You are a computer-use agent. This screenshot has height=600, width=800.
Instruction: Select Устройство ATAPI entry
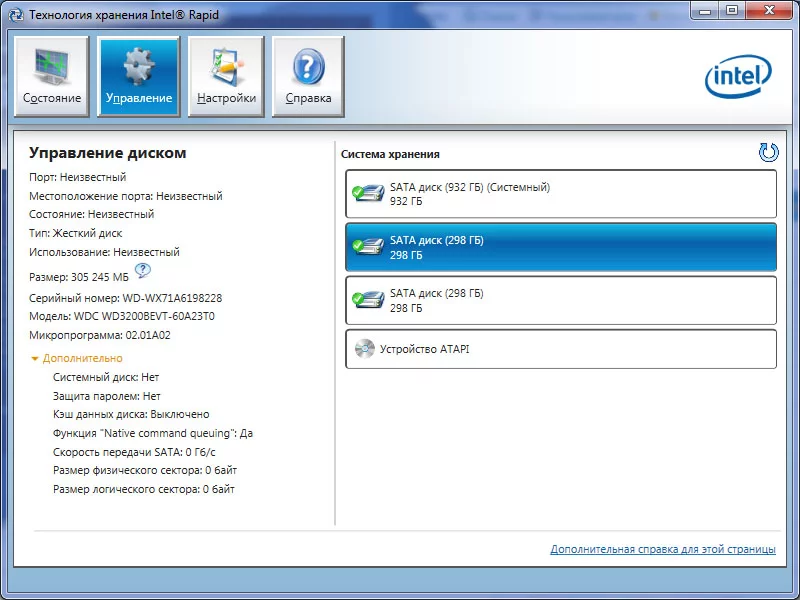click(x=561, y=349)
